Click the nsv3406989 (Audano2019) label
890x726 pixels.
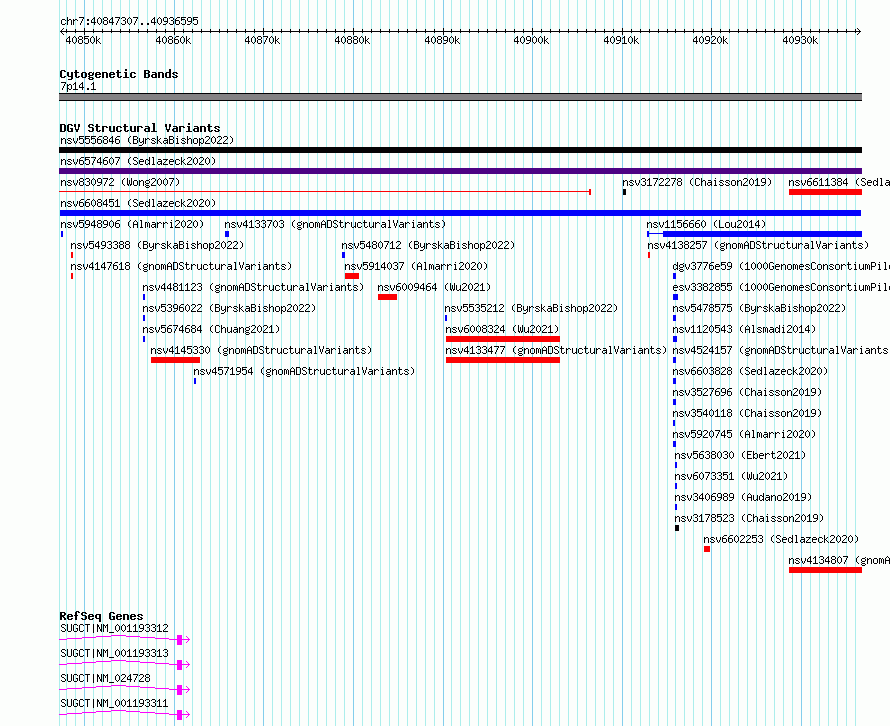pyautogui.click(x=743, y=497)
